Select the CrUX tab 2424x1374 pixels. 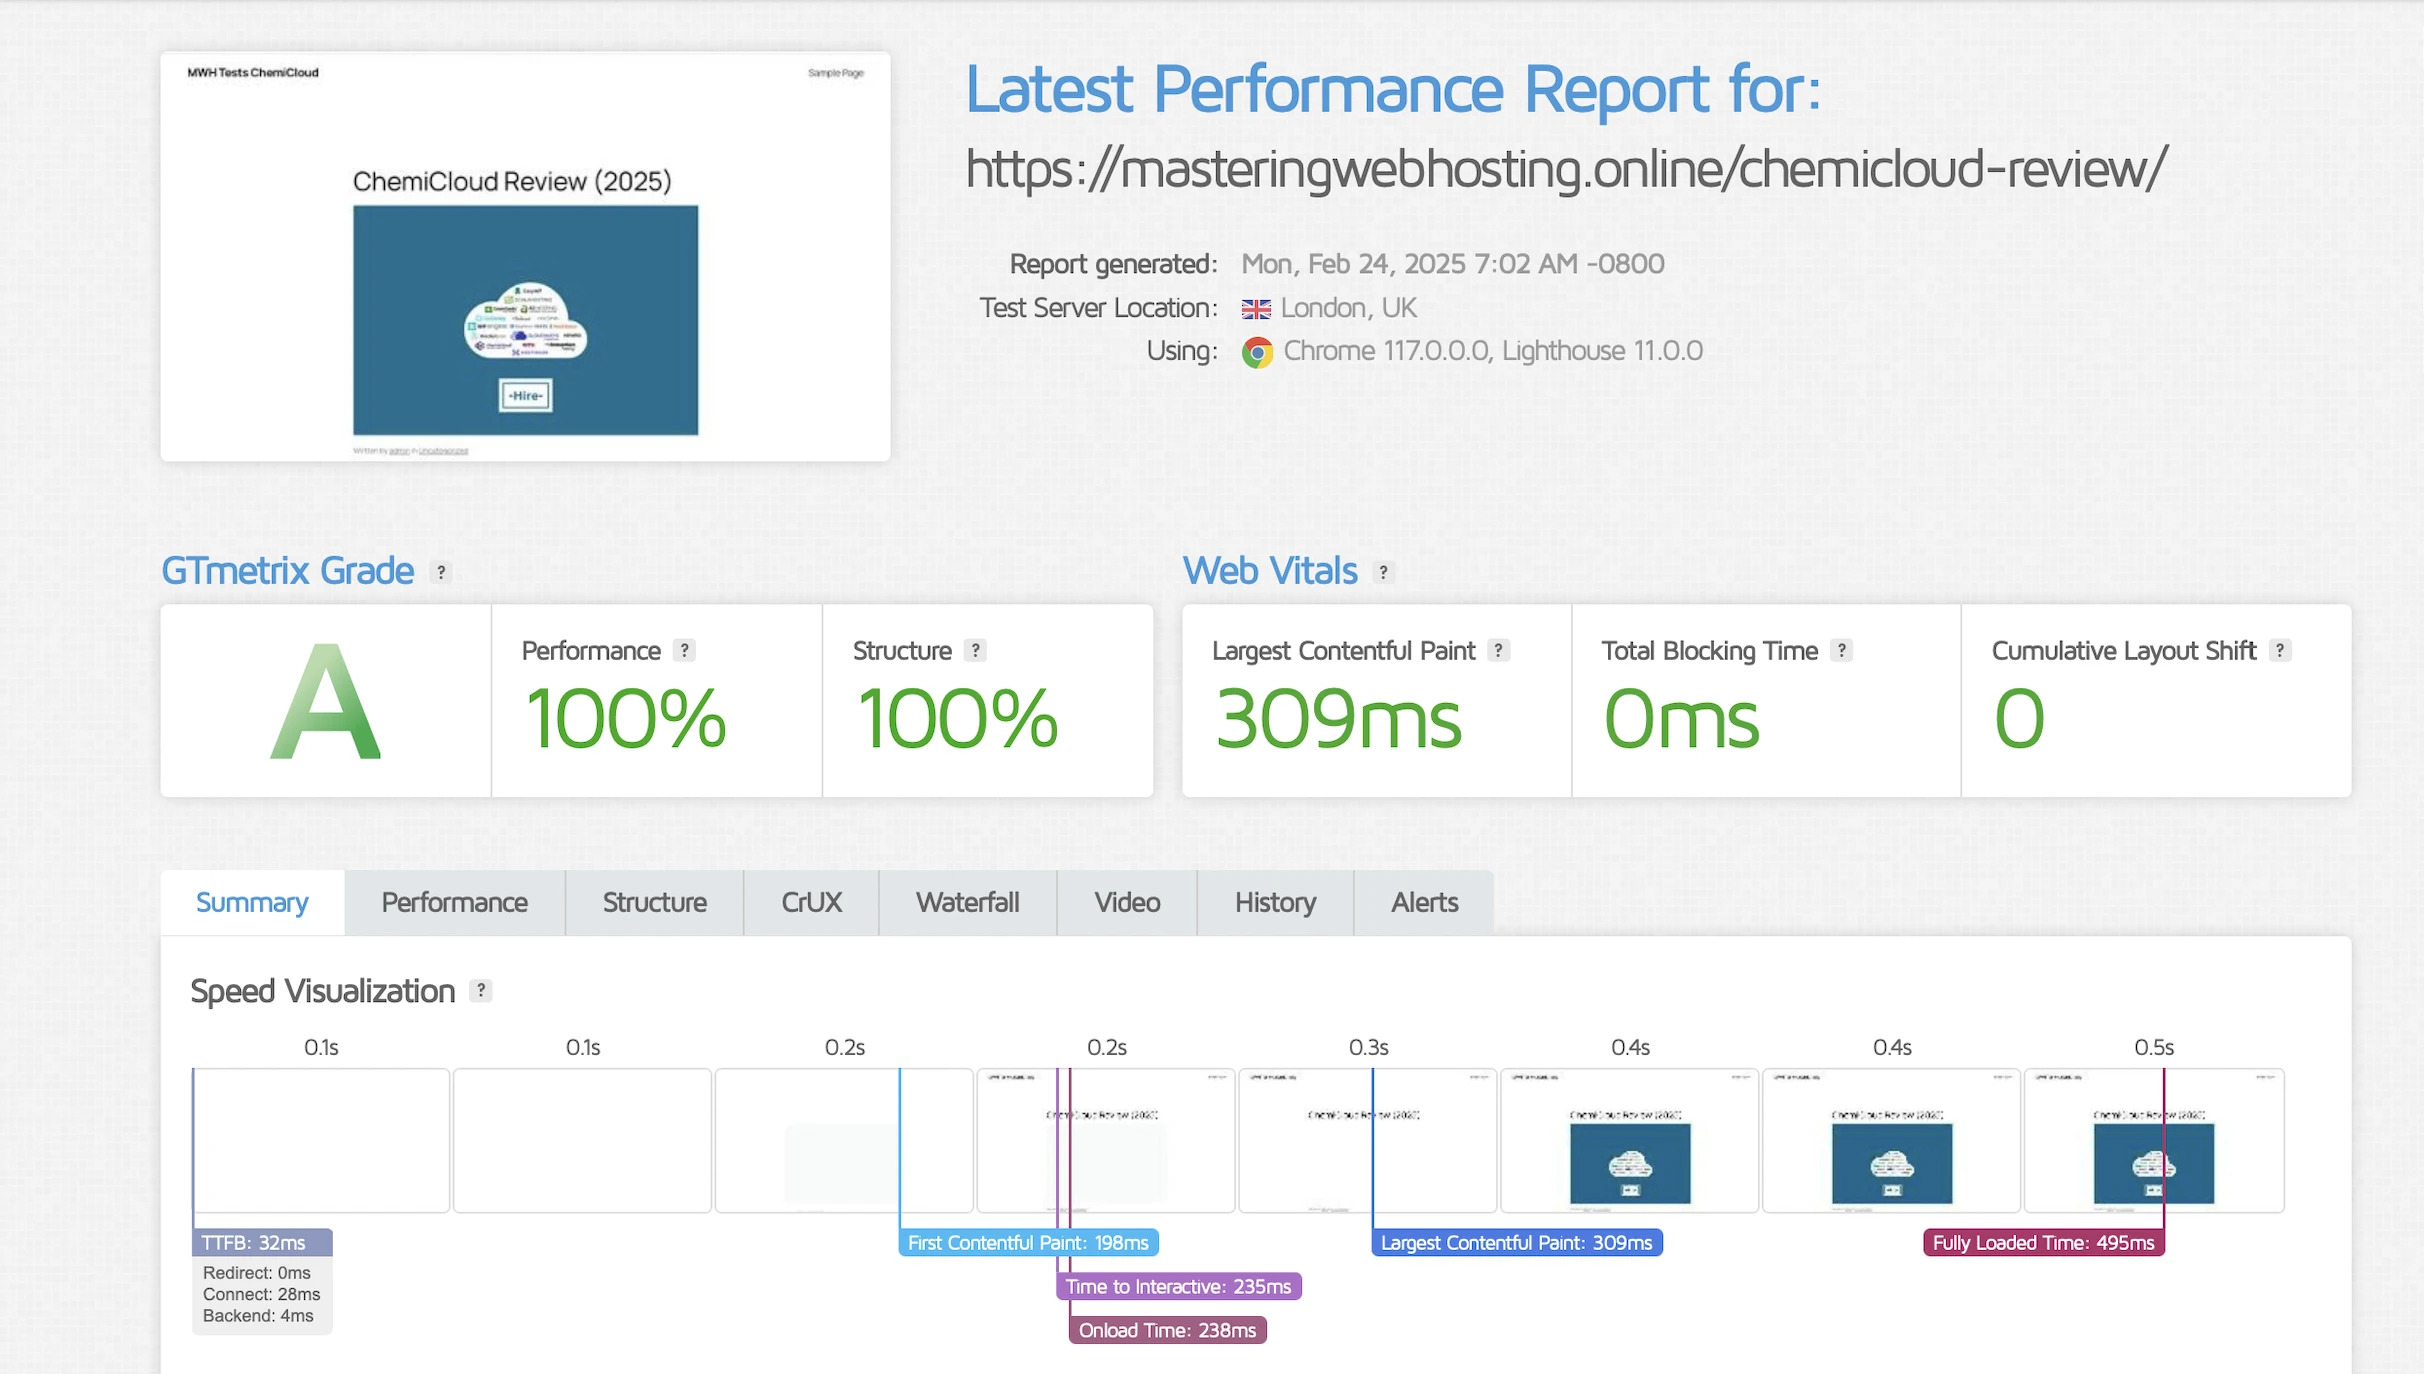pos(811,902)
